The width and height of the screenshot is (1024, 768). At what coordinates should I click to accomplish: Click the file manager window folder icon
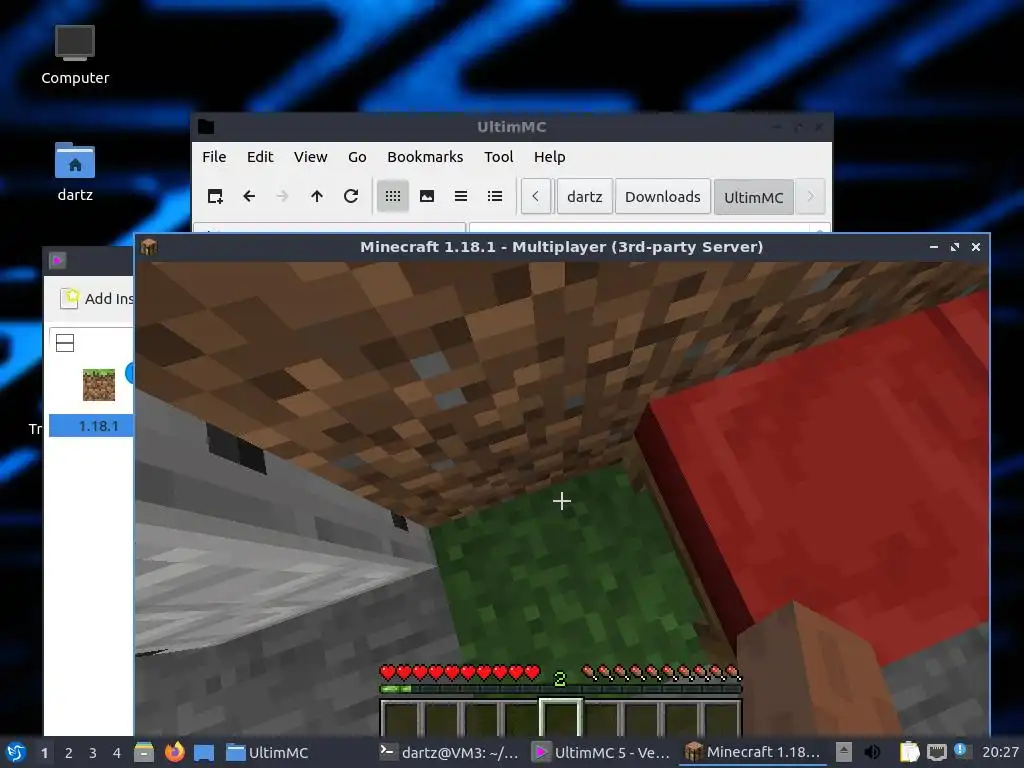(x=206, y=127)
